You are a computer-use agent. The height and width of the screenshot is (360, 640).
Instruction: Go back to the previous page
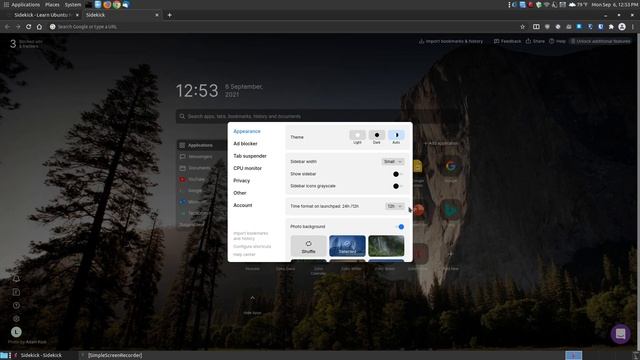7,27
